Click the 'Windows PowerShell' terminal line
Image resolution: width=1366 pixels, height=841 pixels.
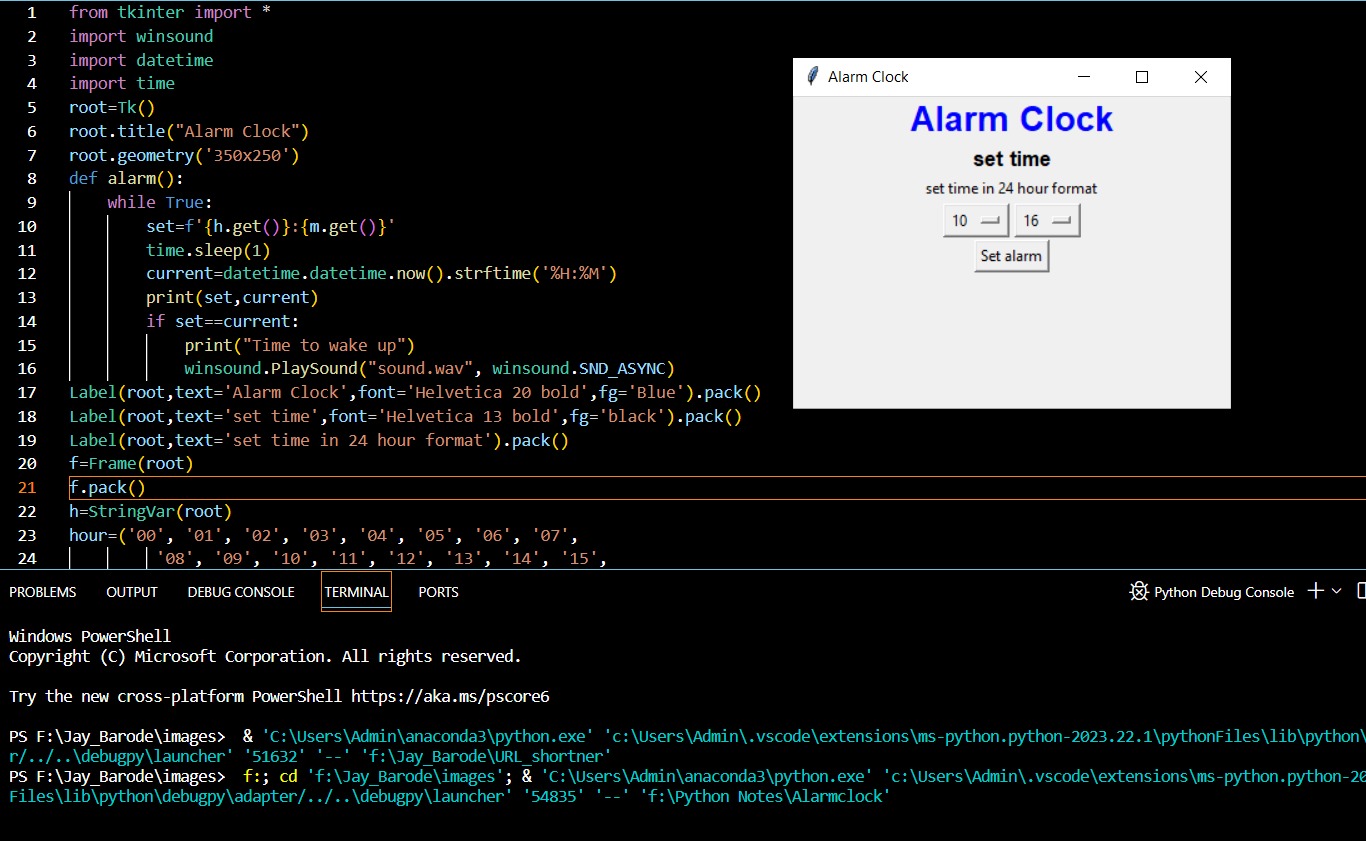point(90,636)
